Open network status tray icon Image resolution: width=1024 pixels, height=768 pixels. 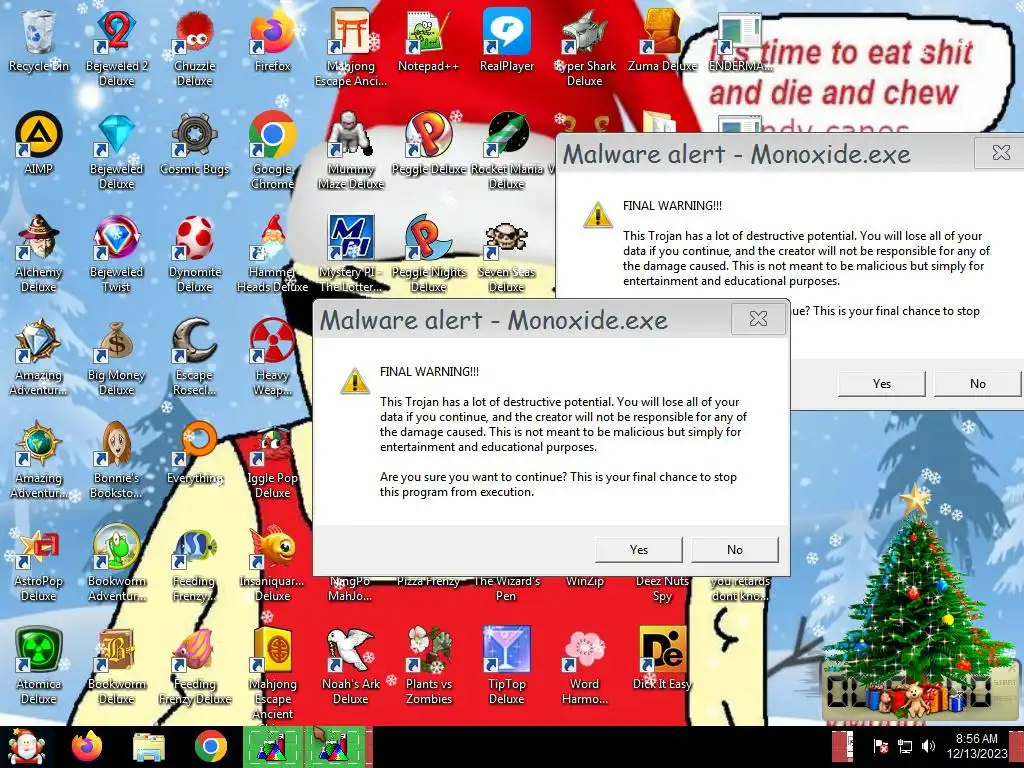[904, 746]
